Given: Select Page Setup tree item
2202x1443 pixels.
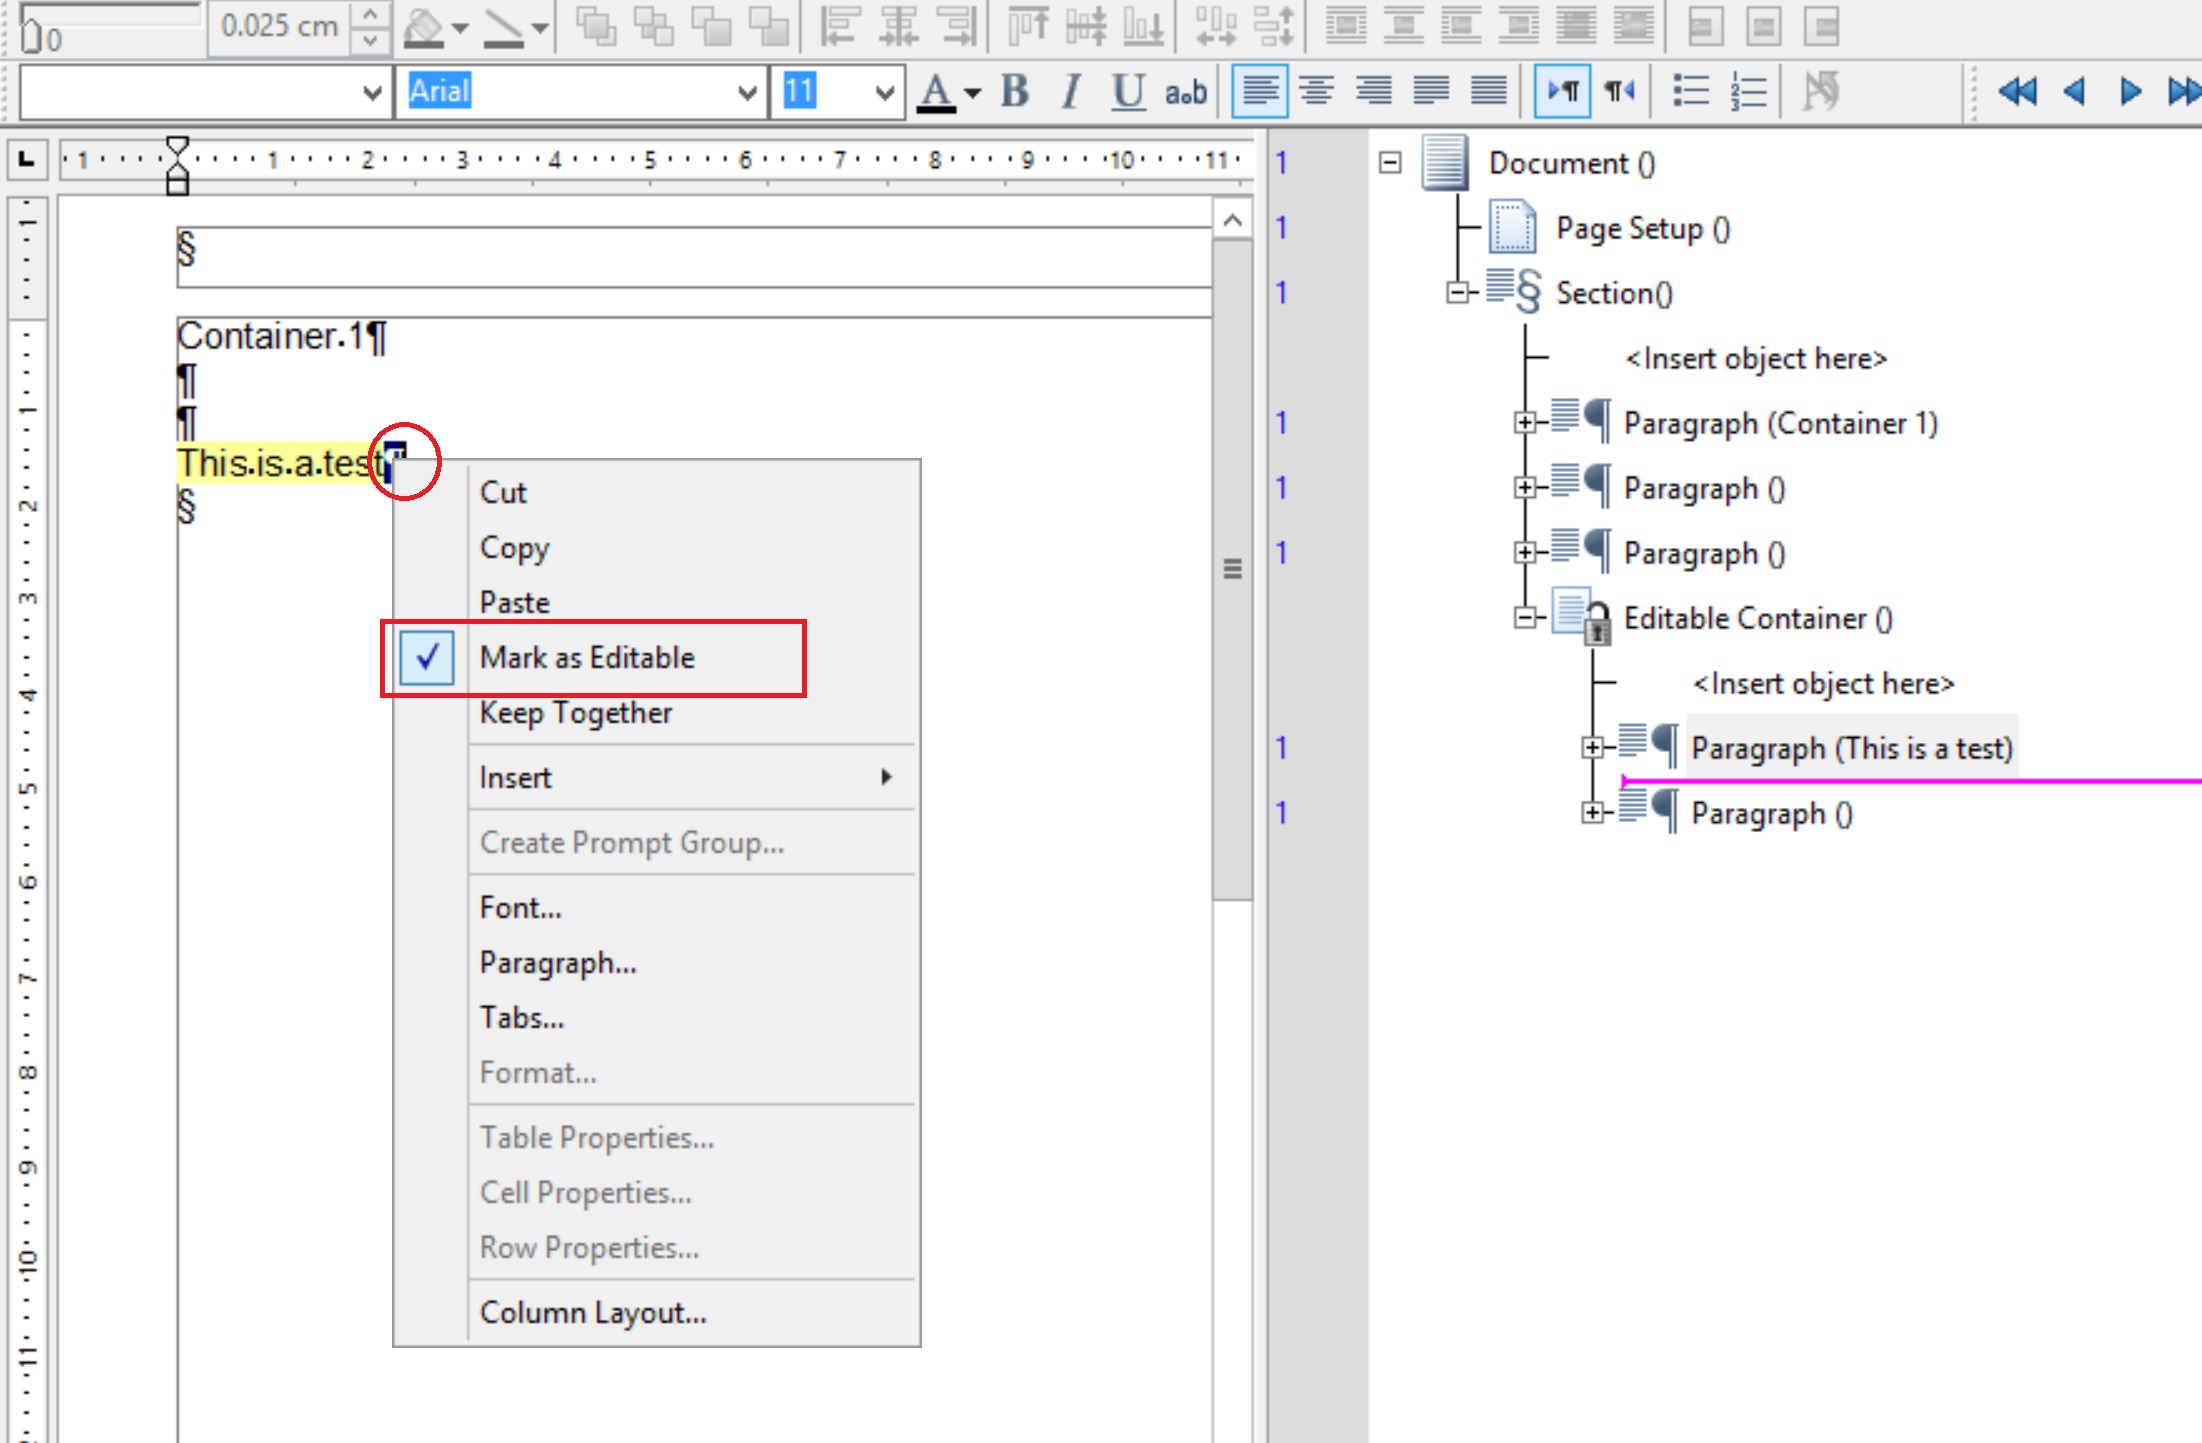Looking at the screenshot, I should pos(1643,228).
